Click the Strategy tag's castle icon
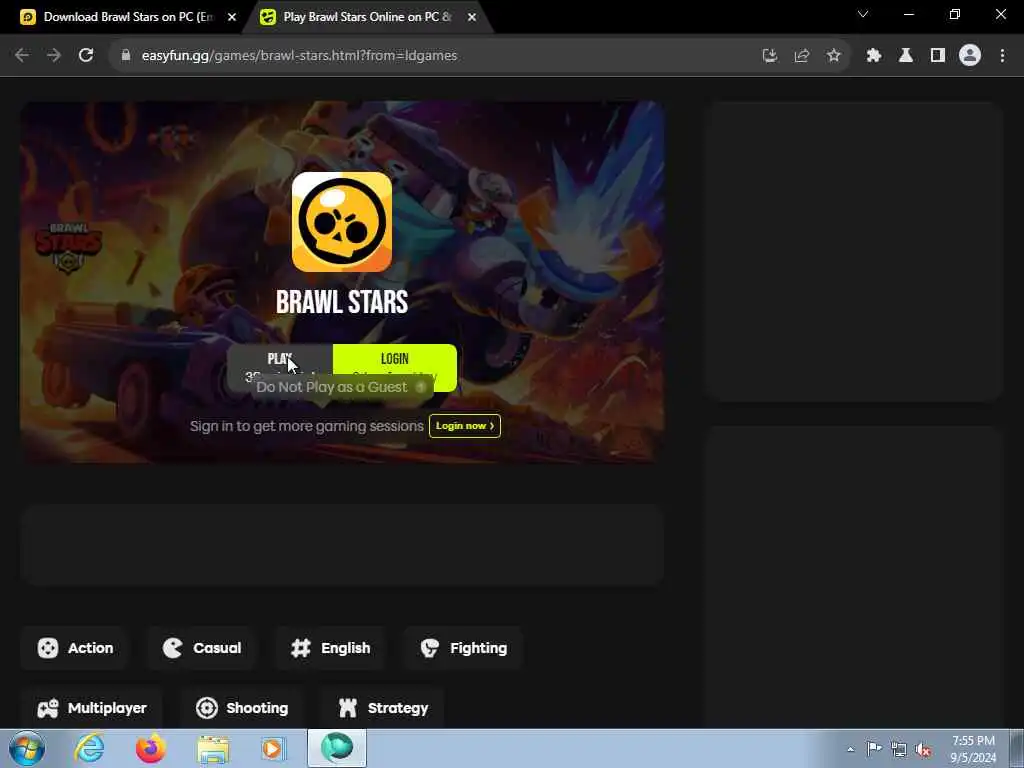The width and height of the screenshot is (1024, 768). [x=348, y=708]
